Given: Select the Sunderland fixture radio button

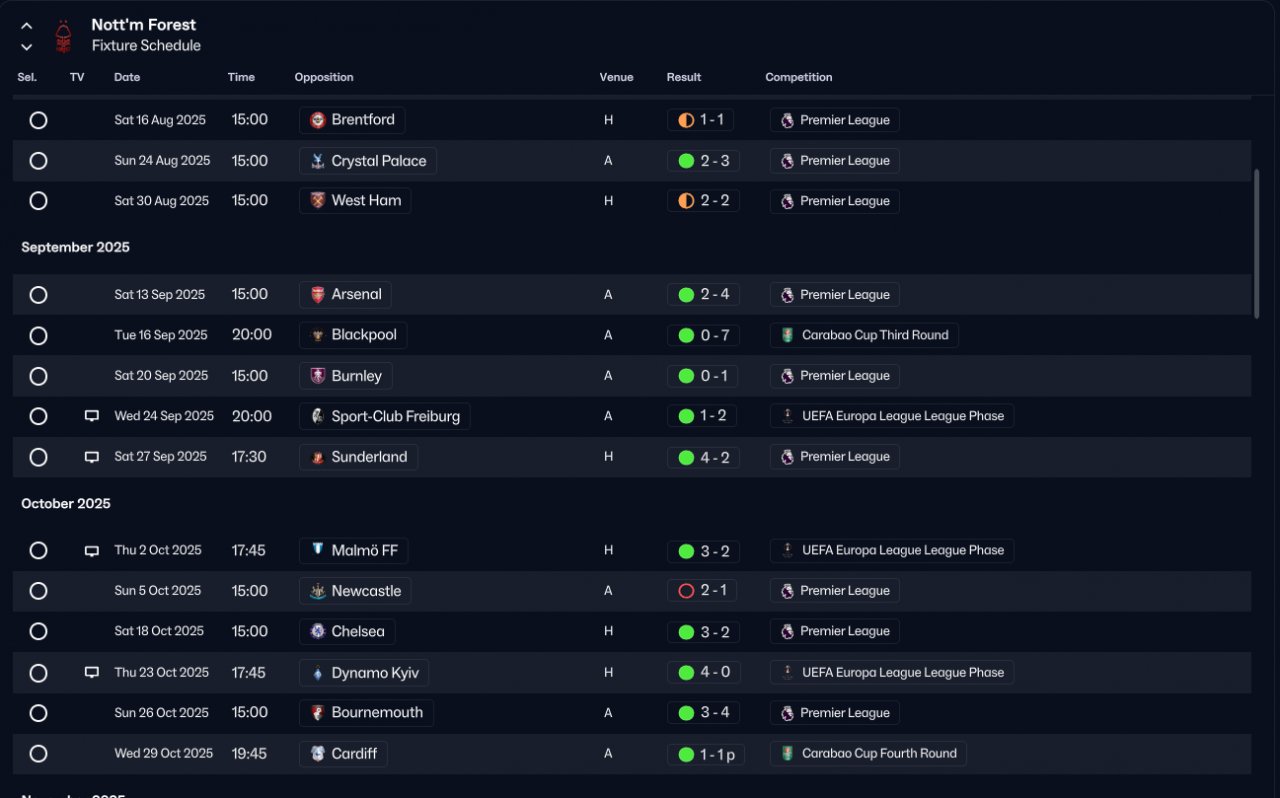Looking at the screenshot, I should 38,457.
